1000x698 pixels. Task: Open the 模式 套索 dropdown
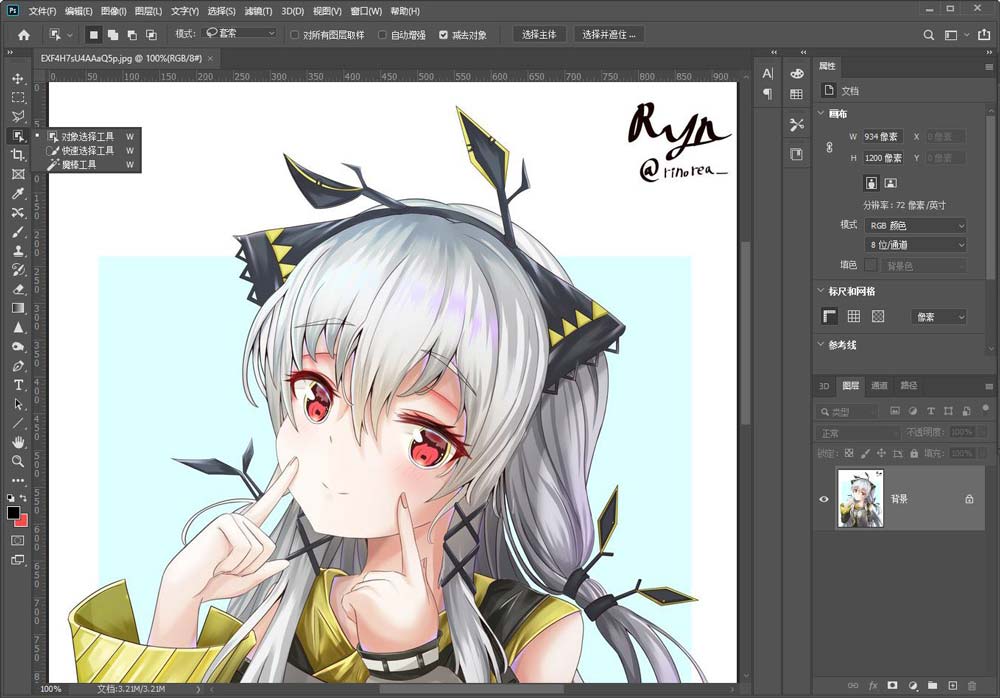[240, 33]
